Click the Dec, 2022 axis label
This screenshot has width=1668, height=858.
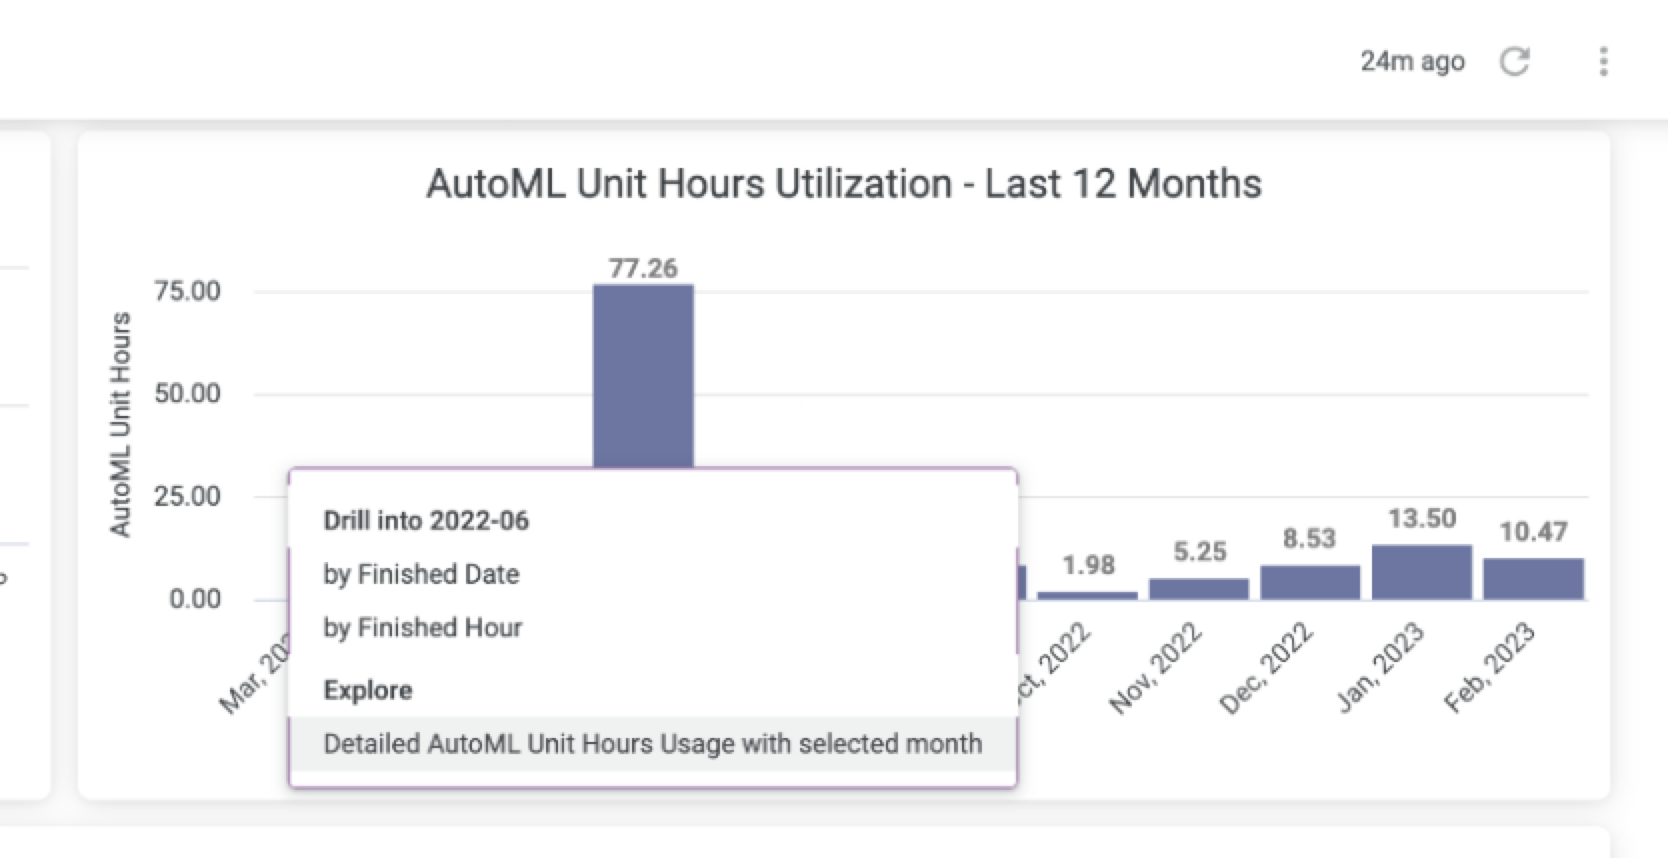click(1266, 668)
